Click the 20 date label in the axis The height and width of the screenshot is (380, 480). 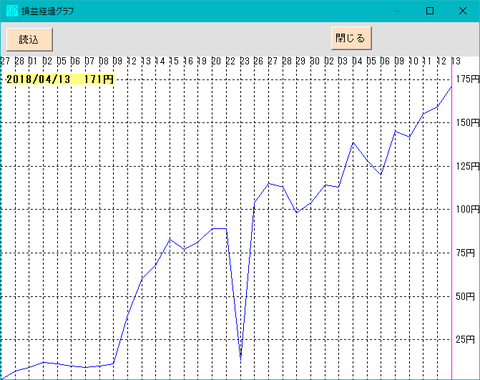[216, 61]
